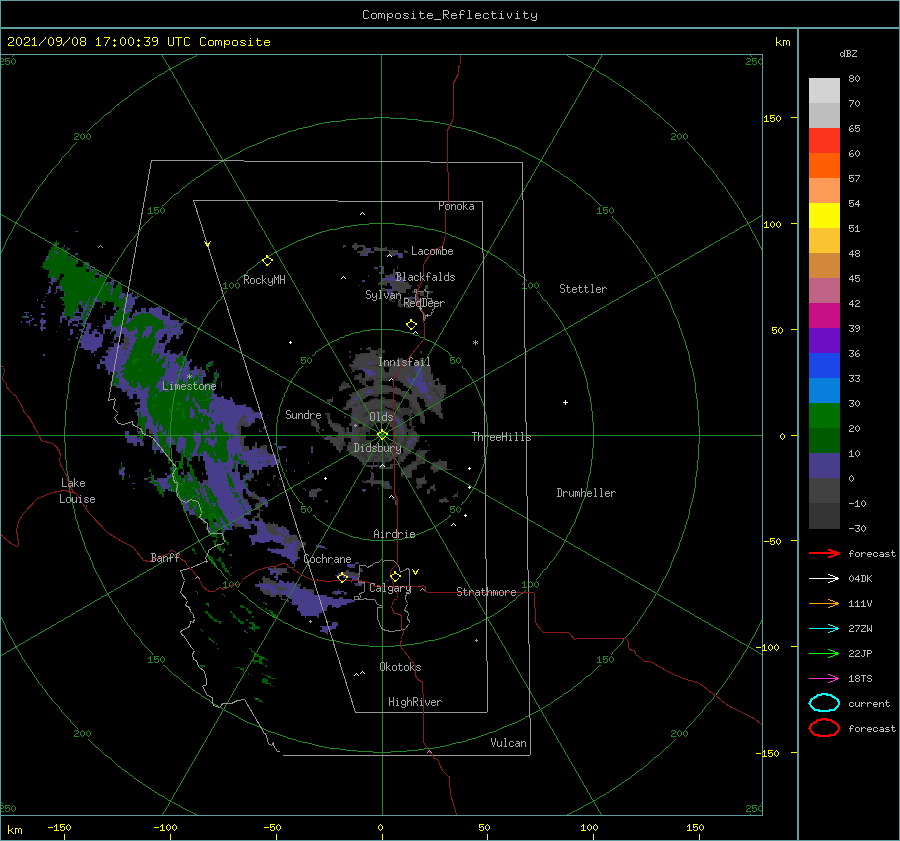Pick the dark orange 57-60 dBZ swatch
This screenshot has width=900, height=841.
click(824, 166)
